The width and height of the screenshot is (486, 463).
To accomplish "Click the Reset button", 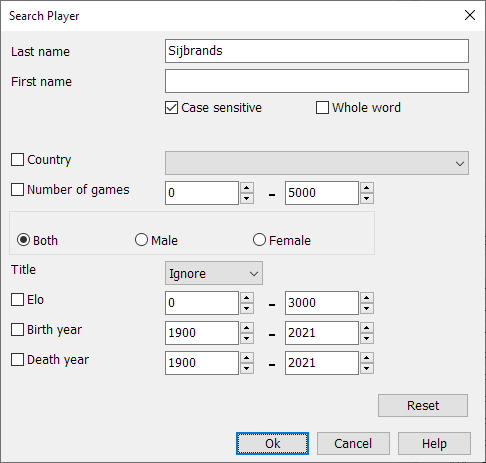I will tap(423, 406).
